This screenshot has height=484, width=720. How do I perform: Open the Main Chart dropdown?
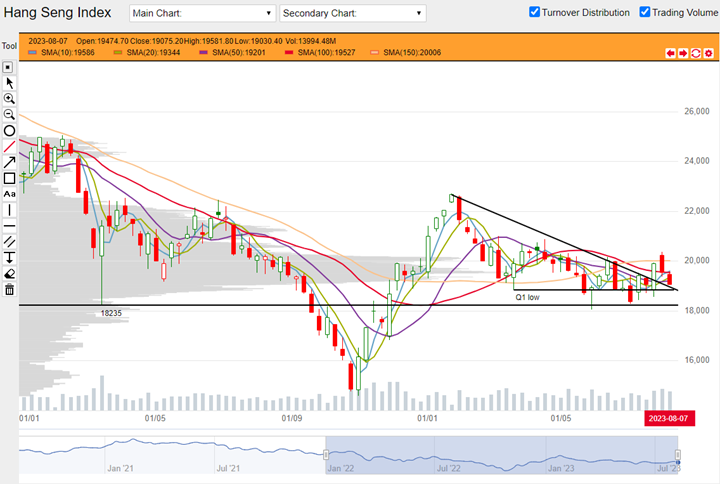[202, 13]
